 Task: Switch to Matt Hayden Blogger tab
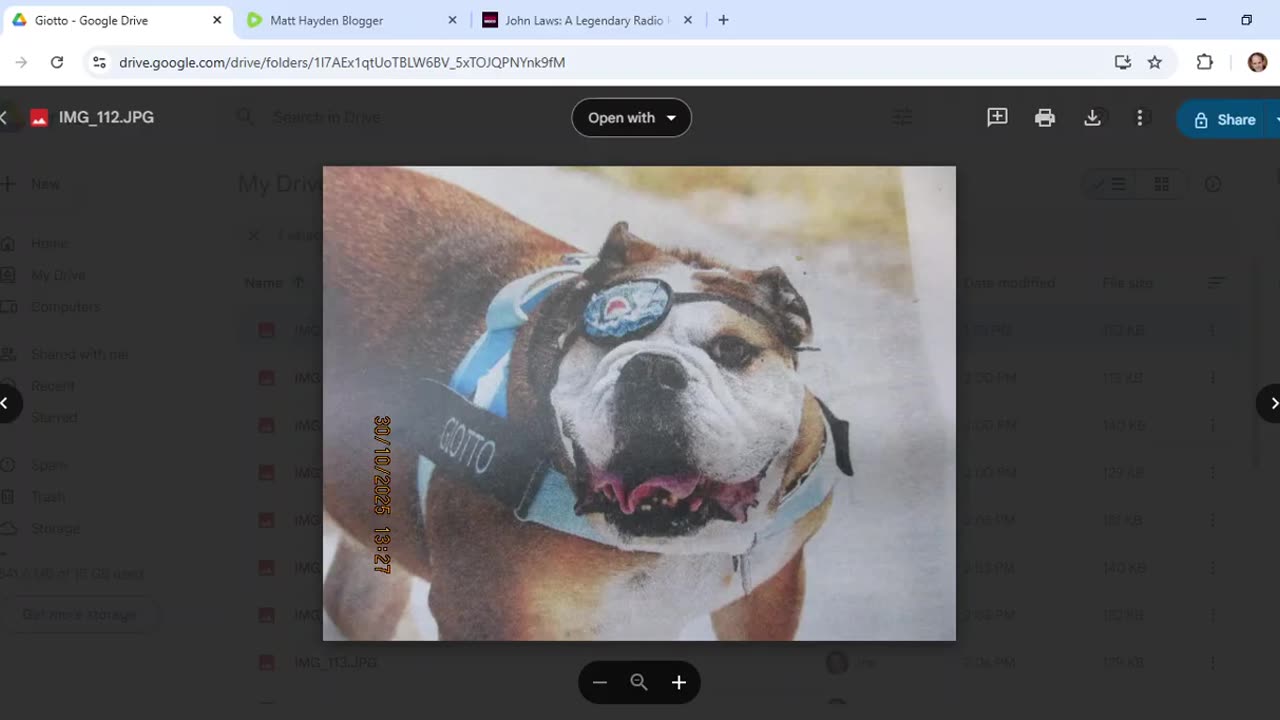353,20
